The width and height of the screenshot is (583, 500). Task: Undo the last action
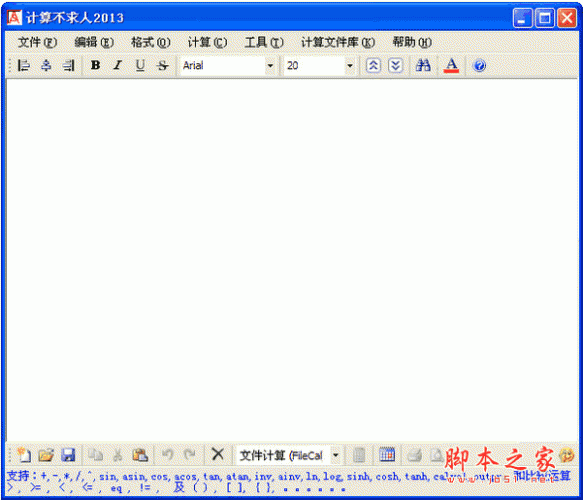(167, 455)
